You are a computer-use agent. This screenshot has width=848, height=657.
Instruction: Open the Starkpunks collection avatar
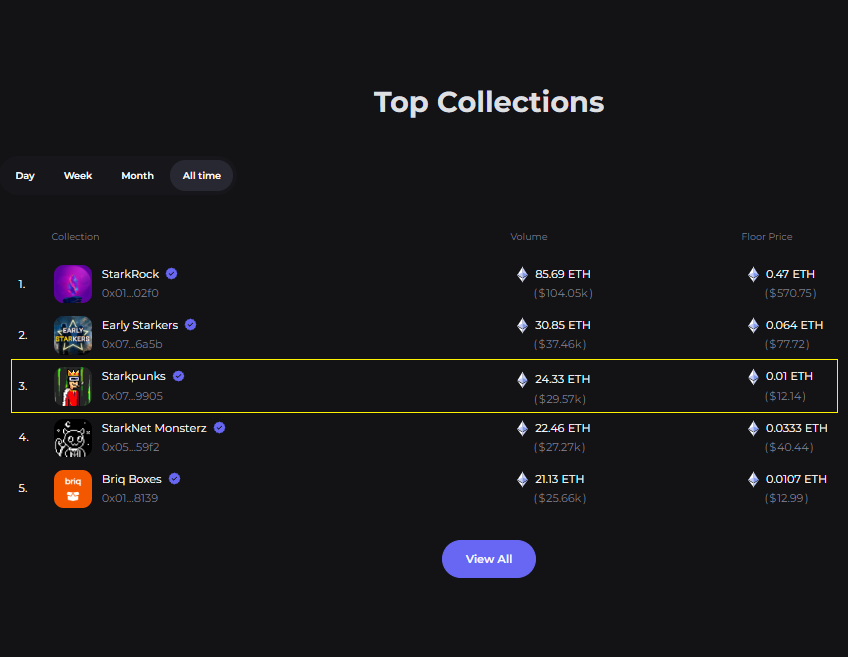pyautogui.click(x=73, y=387)
